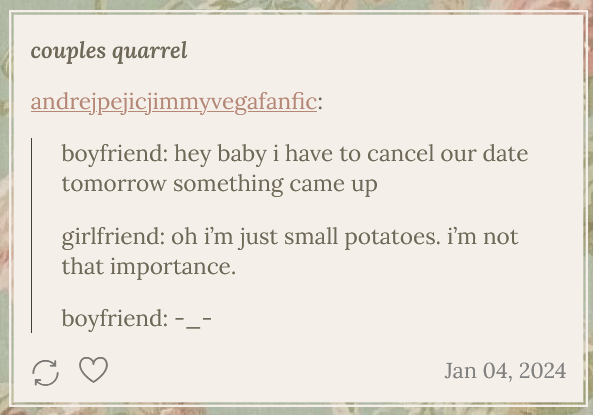The image size is (593, 415).
Task: Open the andrejpejicjimmyvegafanfic blog link
Action: pyautogui.click(x=174, y=102)
